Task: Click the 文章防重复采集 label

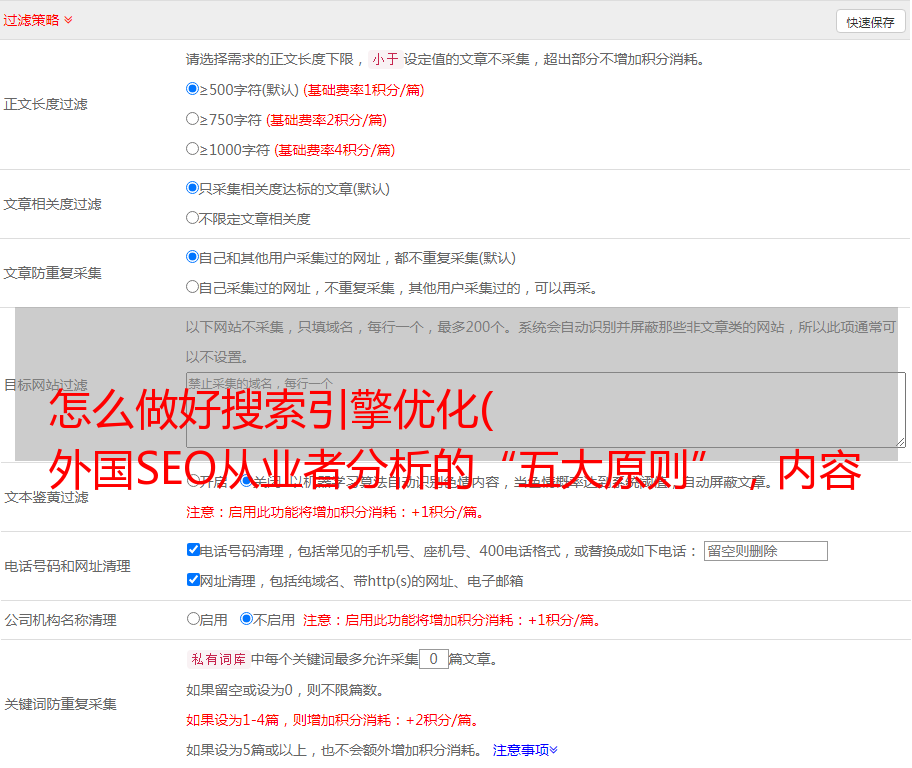Action: 53,273
